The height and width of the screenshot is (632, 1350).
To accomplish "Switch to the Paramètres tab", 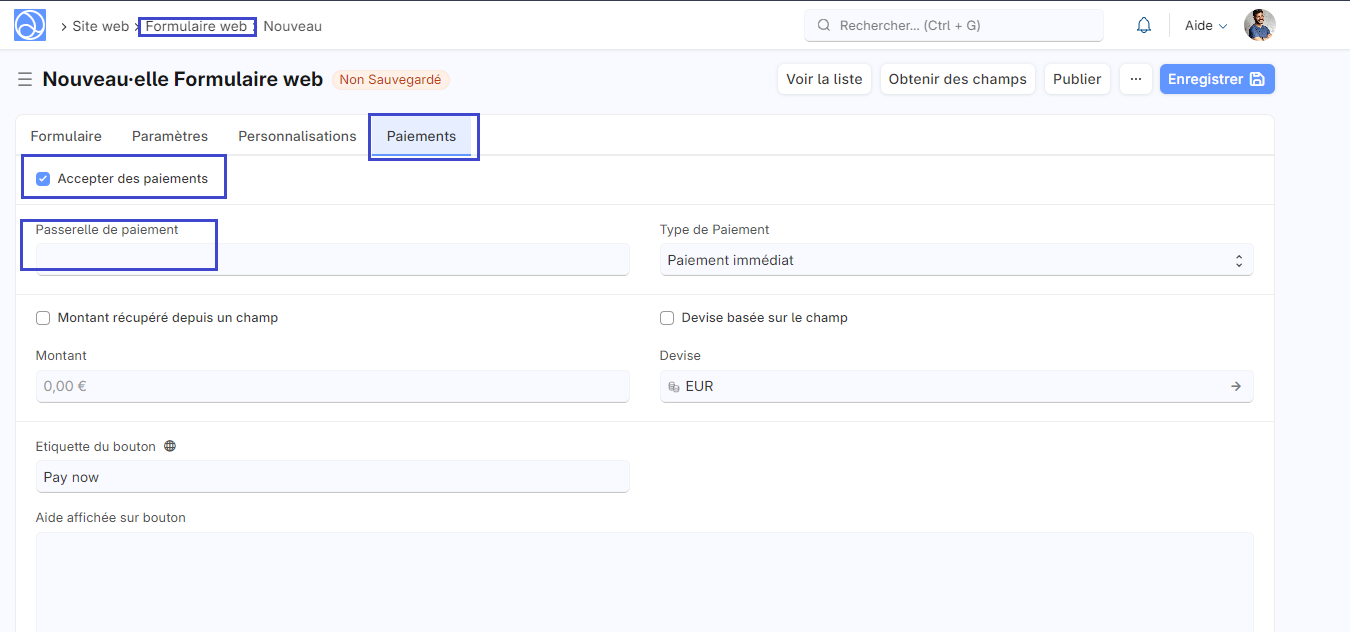I will [170, 136].
